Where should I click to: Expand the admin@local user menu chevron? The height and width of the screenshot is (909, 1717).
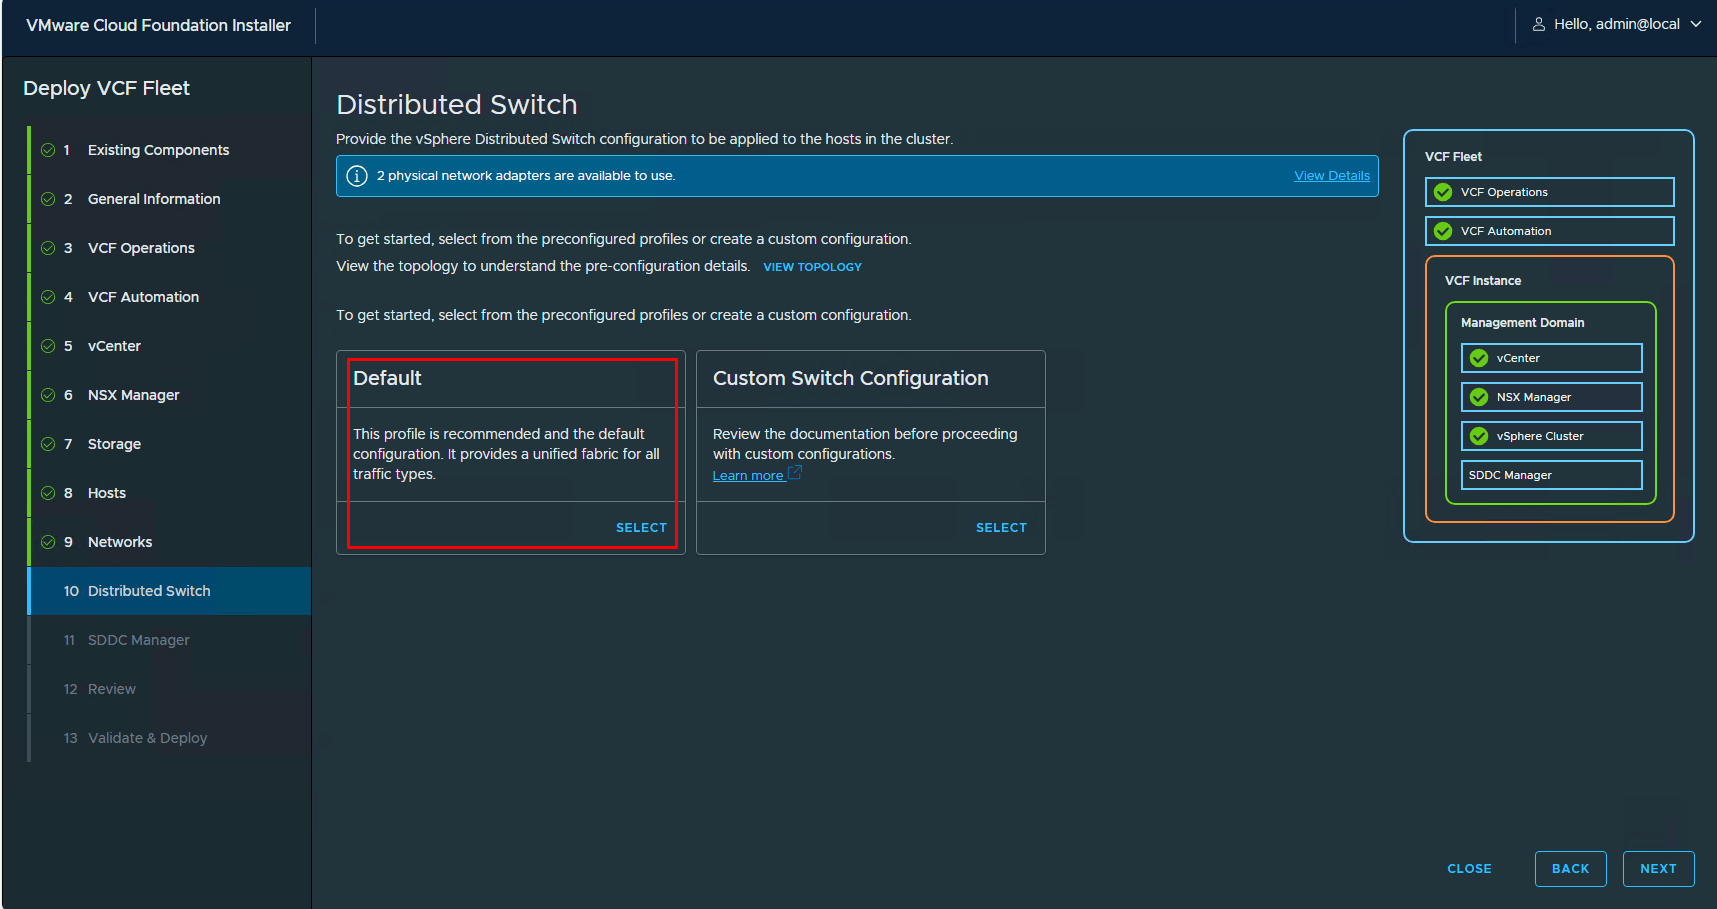(x=1696, y=24)
